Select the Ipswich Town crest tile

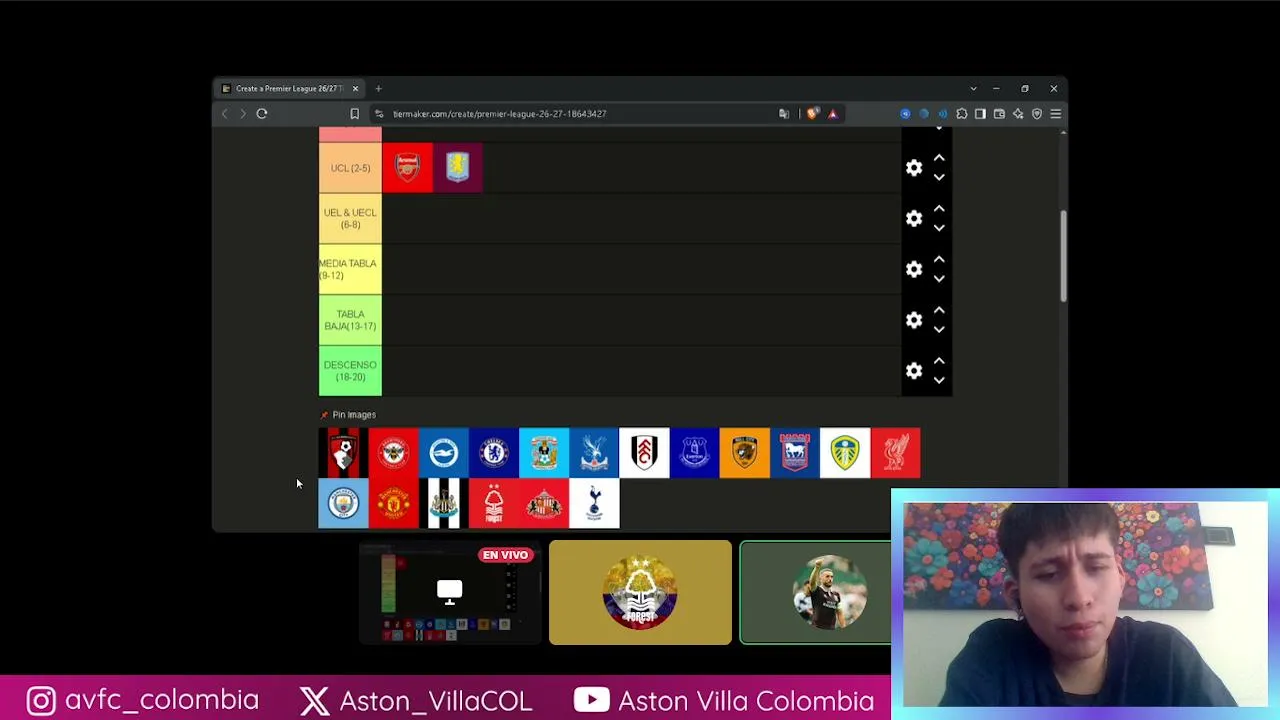click(795, 453)
